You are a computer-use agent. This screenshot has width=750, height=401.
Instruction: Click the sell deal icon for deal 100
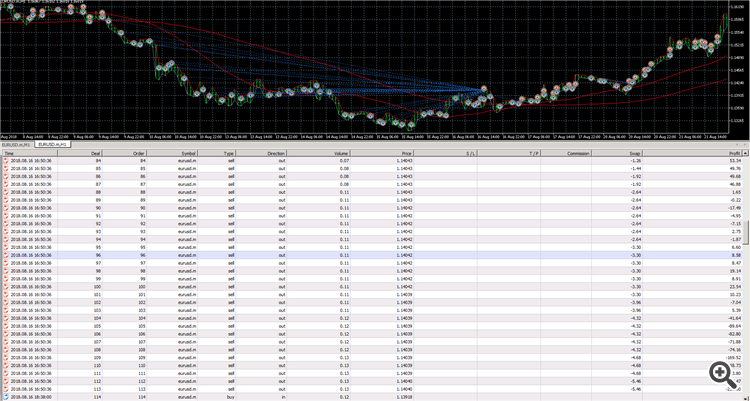coord(6,287)
